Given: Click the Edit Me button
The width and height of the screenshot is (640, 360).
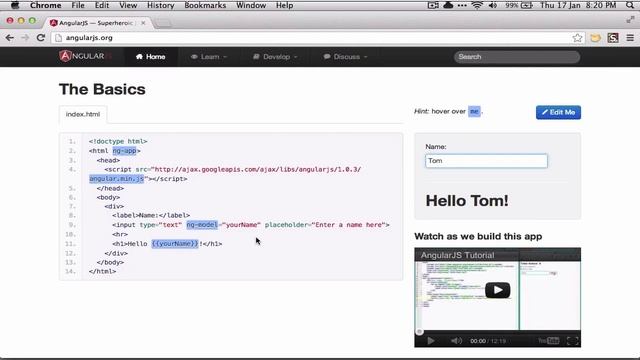Looking at the screenshot, I should pyautogui.click(x=558, y=112).
